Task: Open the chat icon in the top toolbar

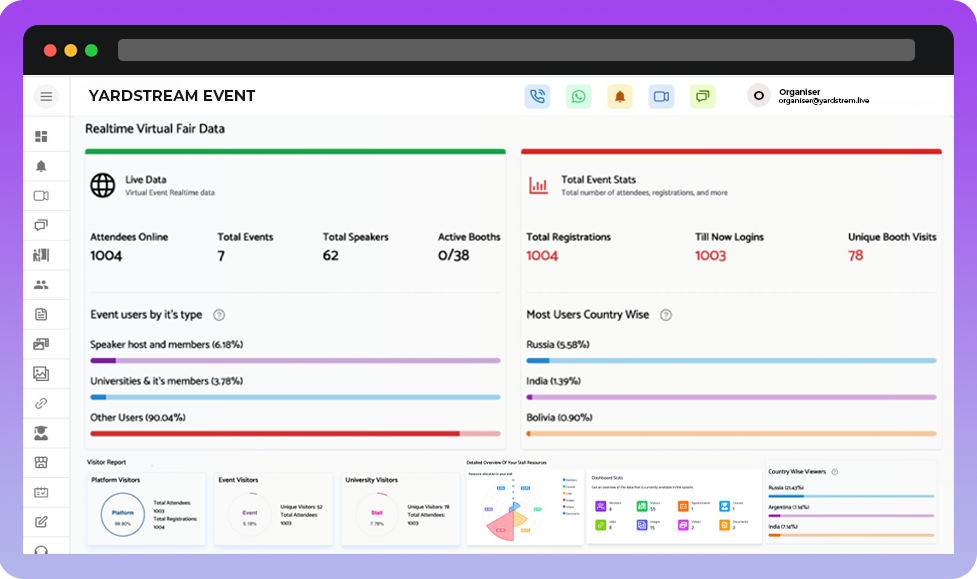Action: tap(701, 96)
